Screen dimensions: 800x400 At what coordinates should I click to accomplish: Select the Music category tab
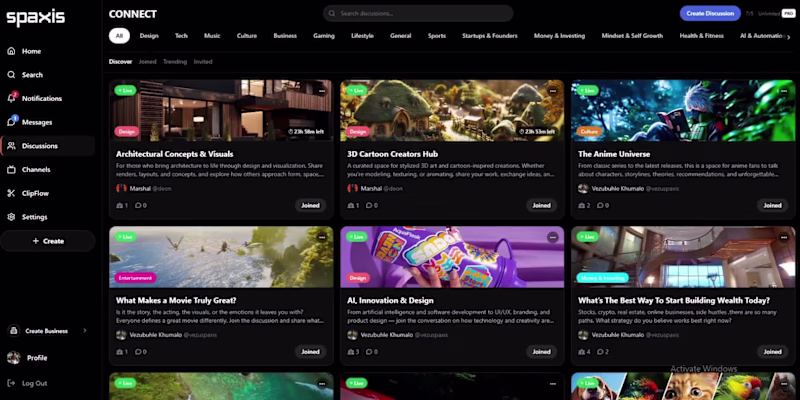click(x=212, y=36)
